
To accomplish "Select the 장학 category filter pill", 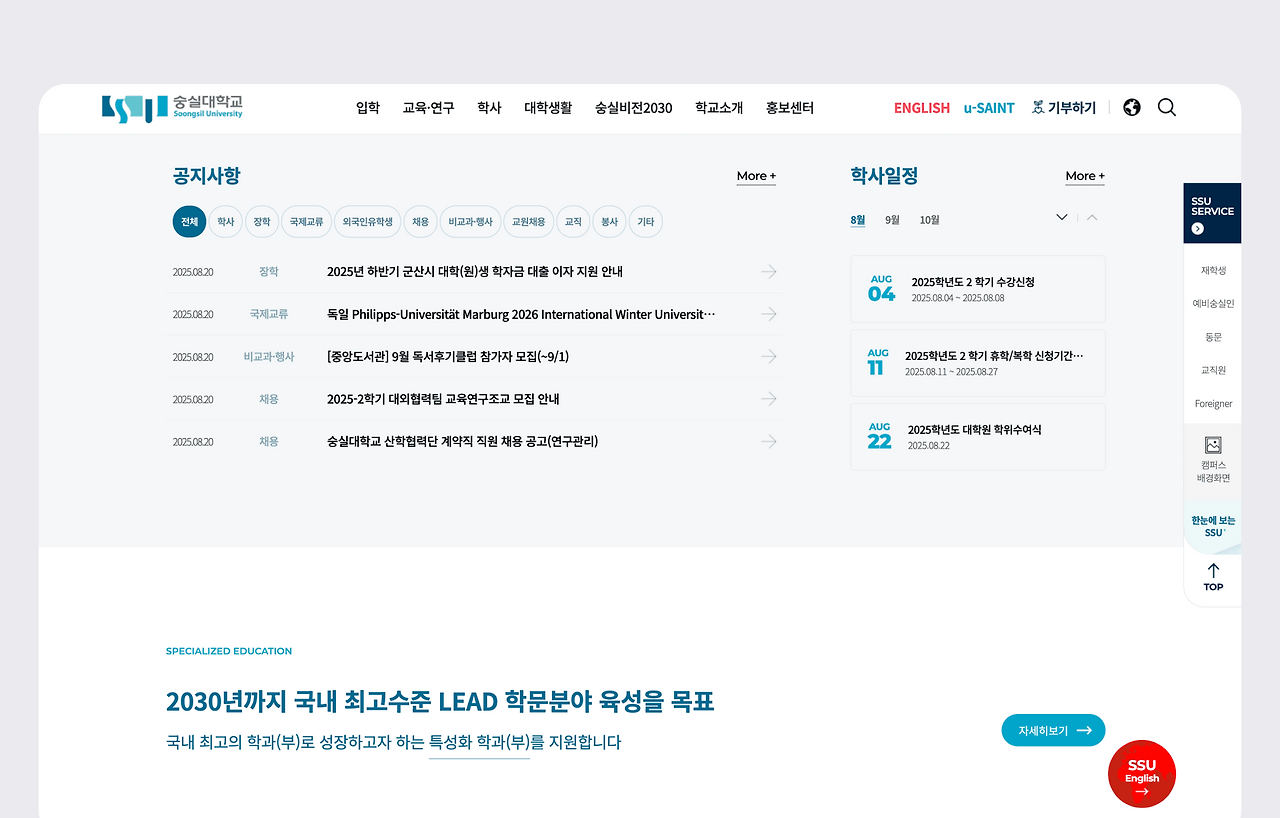I will click(x=261, y=221).
